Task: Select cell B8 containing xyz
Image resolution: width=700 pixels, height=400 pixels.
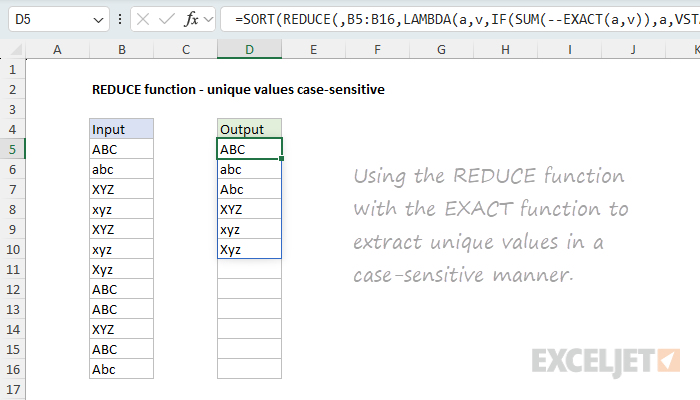Action: pos(121,209)
